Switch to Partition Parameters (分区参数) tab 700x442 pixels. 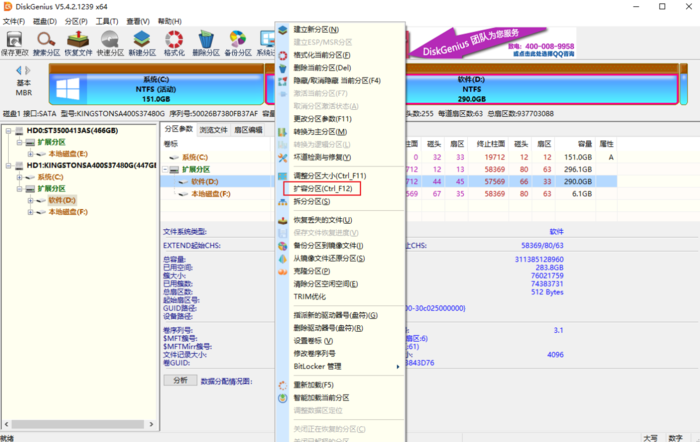[179, 129]
